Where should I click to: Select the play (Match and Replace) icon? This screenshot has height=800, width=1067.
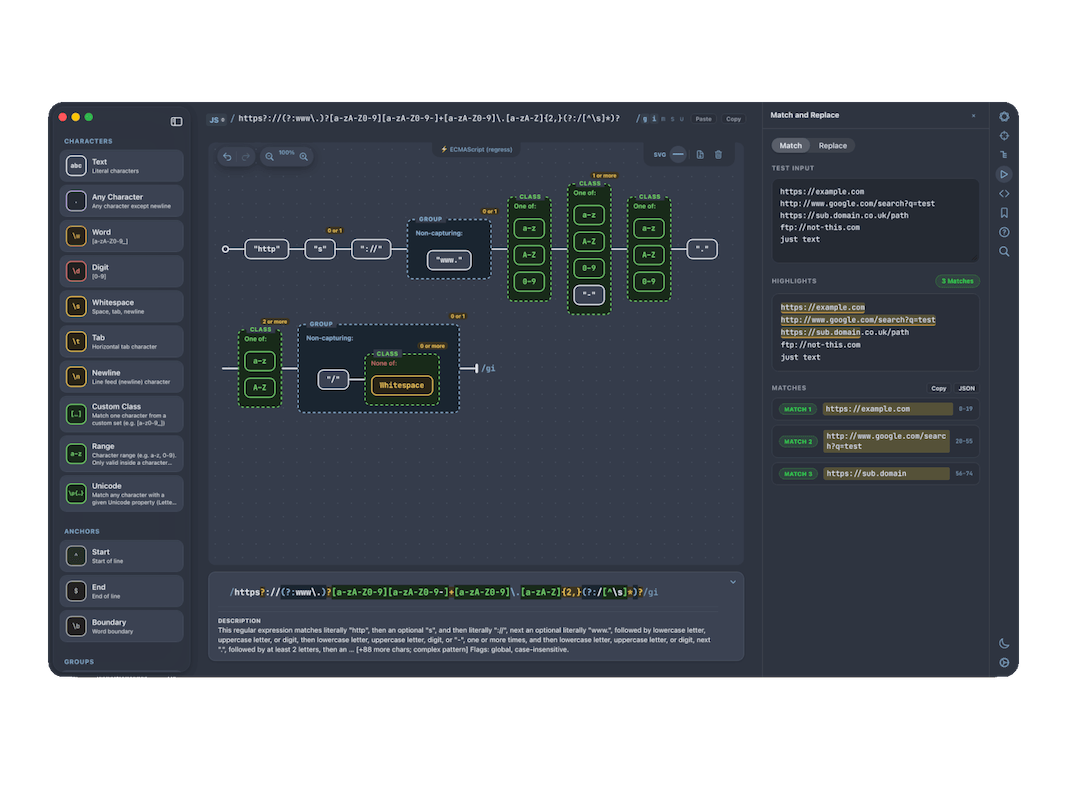(x=1004, y=174)
